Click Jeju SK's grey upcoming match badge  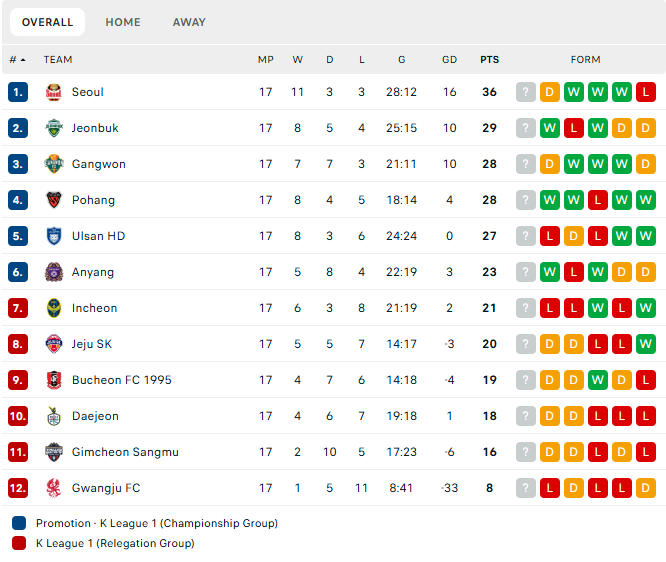tap(525, 344)
